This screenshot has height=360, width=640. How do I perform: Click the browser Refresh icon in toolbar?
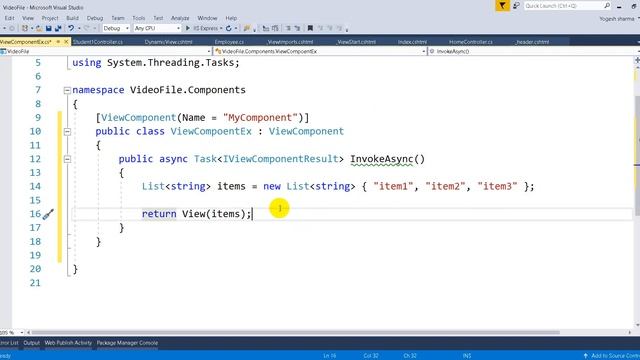[229, 28]
